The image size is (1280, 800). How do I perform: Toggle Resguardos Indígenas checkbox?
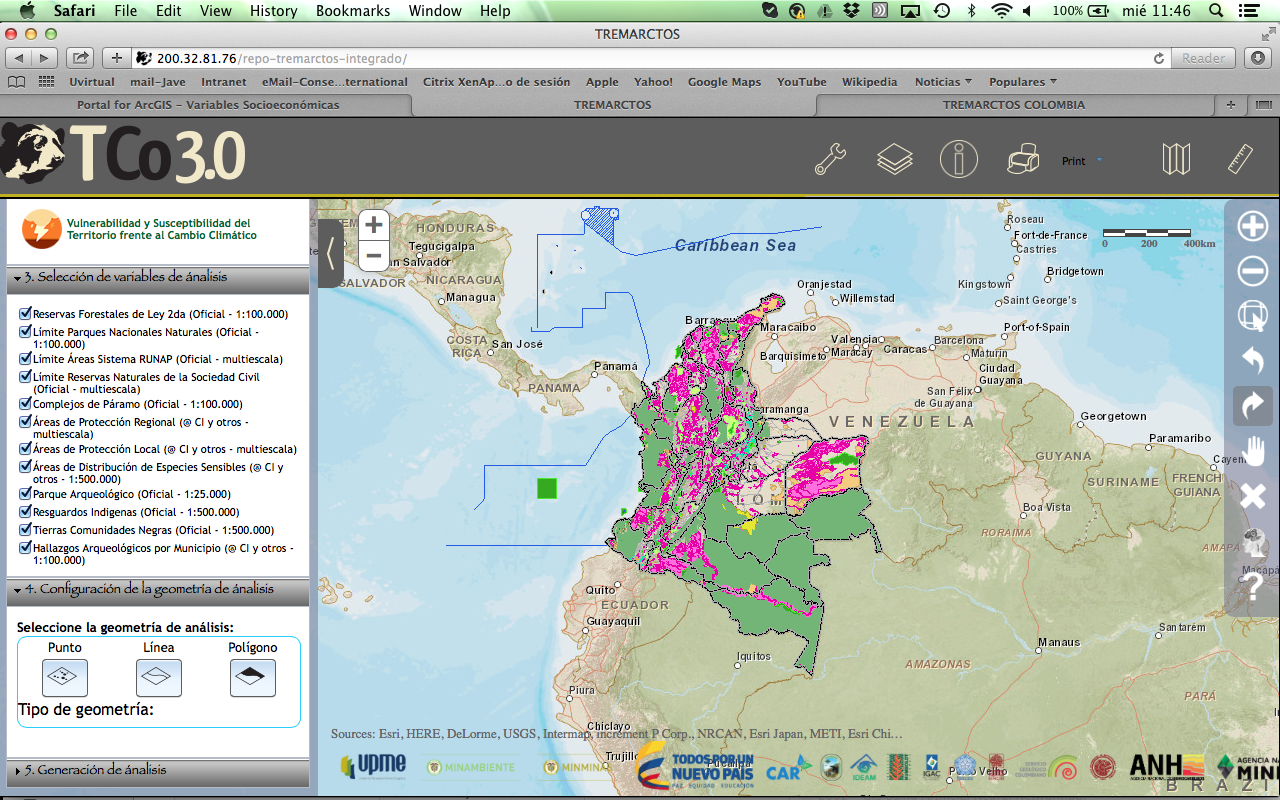pos(25,512)
